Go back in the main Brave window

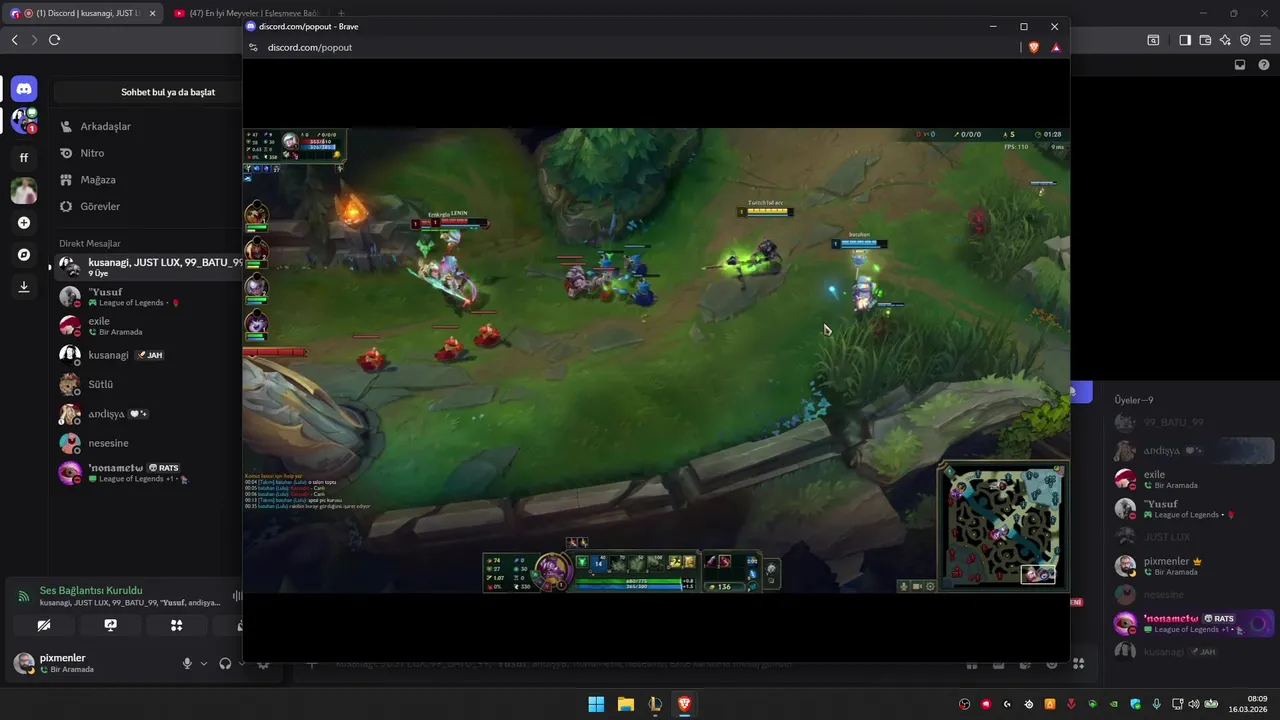click(x=14, y=40)
